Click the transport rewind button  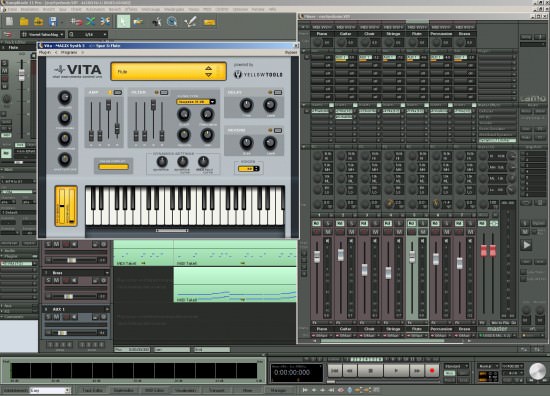(349, 370)
